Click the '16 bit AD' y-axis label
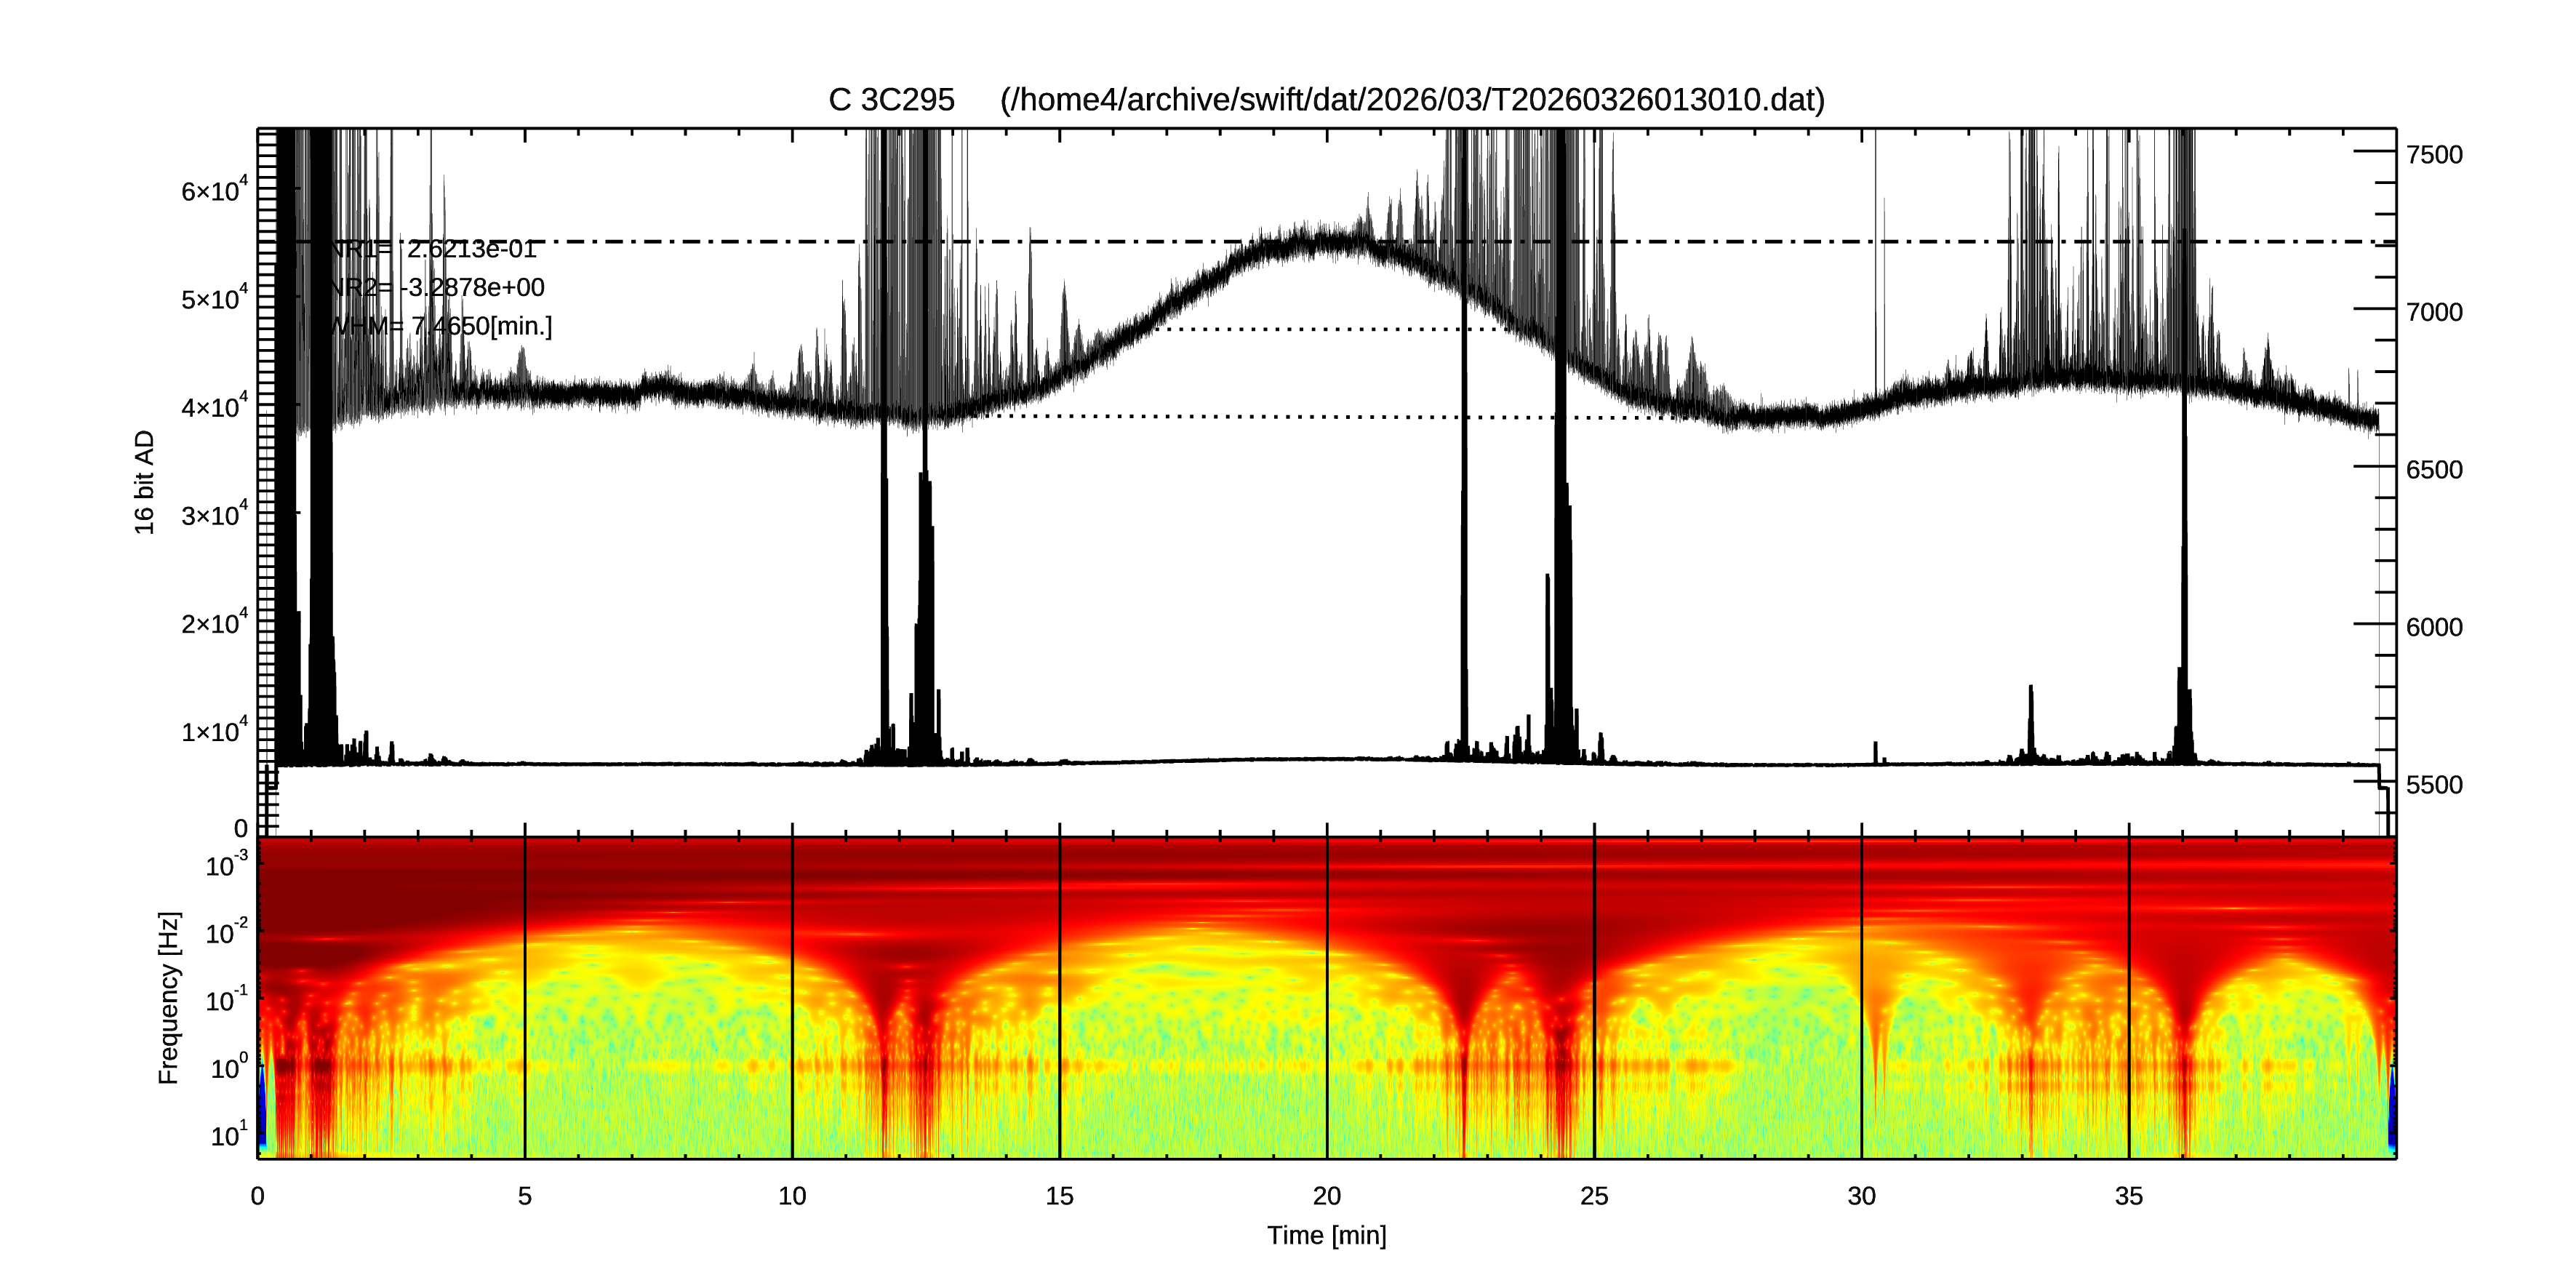The image size is (2576, 1288). tap(145, 482)
